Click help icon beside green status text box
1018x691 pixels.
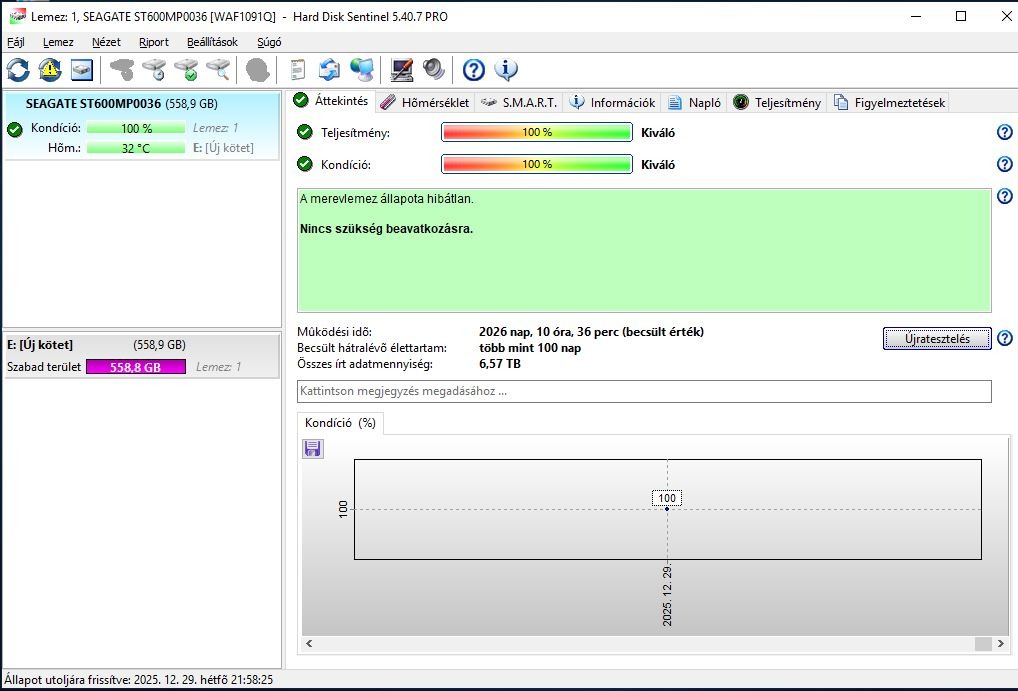coord(1004,195)
